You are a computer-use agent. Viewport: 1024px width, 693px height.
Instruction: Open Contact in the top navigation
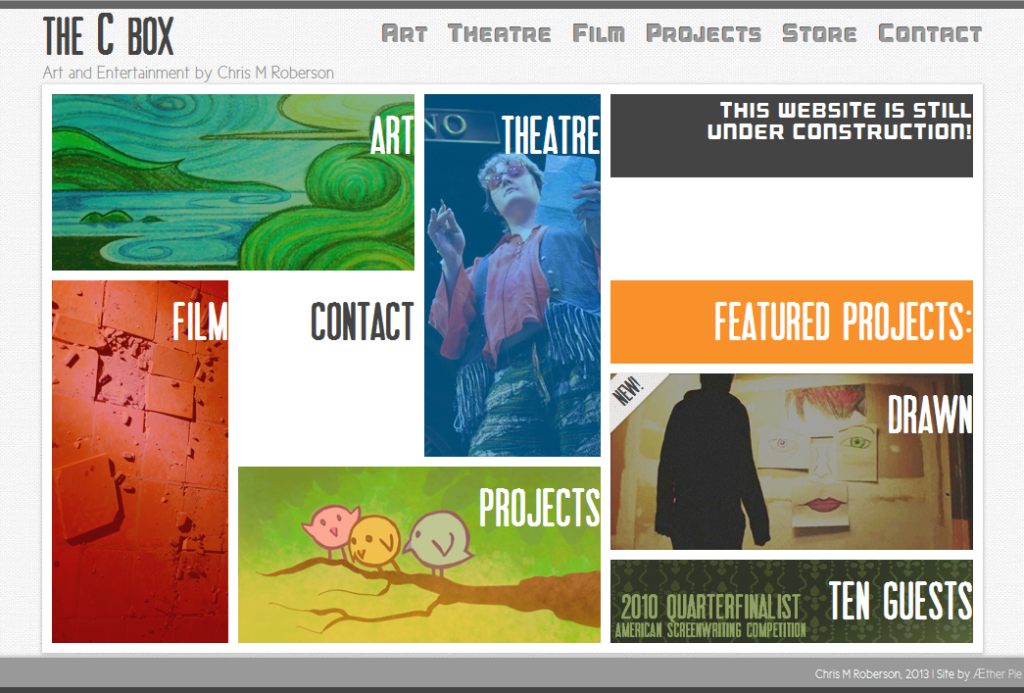tap(930, 33)
